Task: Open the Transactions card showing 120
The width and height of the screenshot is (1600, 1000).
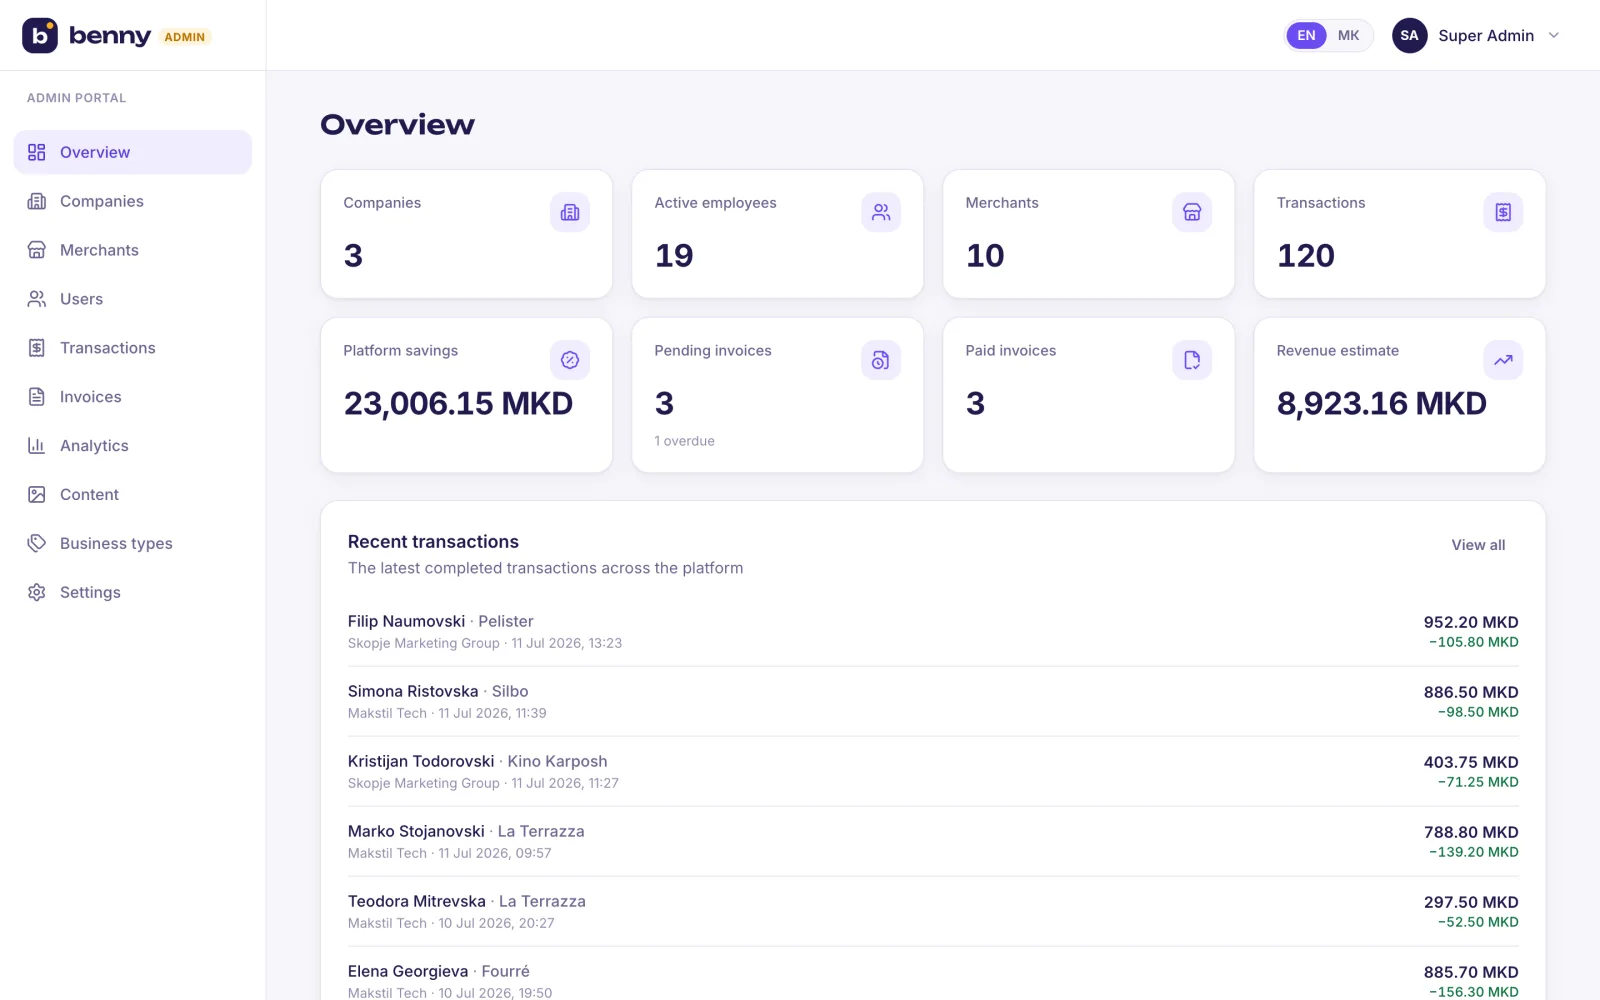Action: click(1399, 234)
